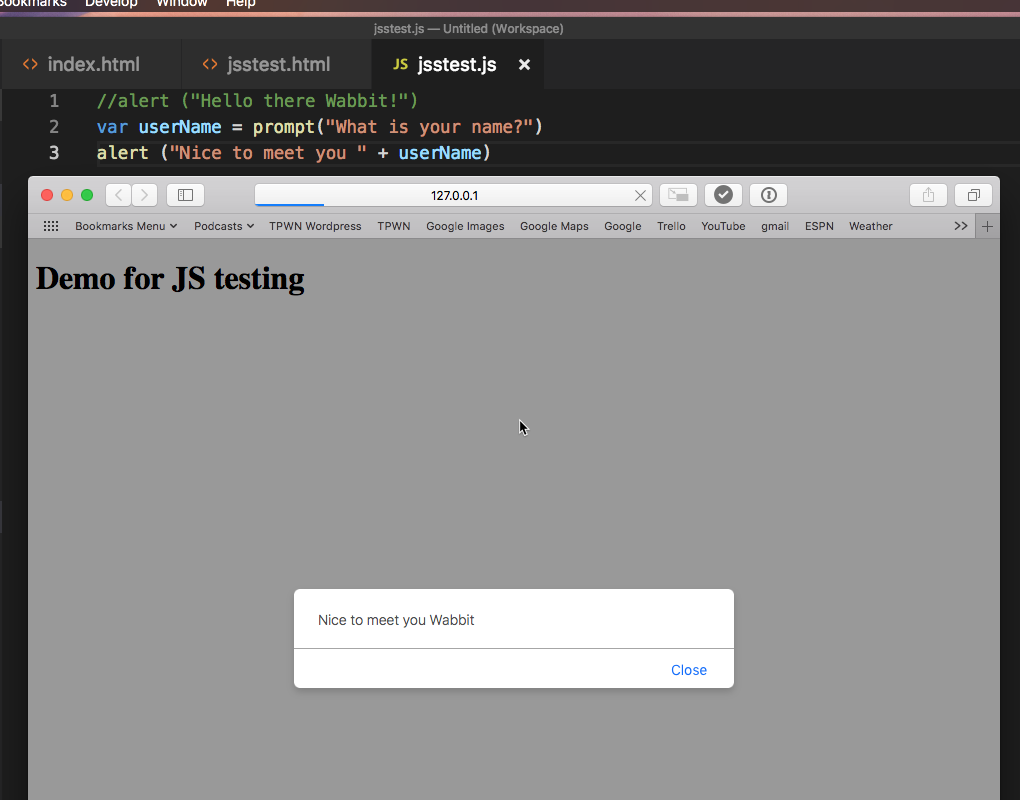This screenshot has height=800, width=1020.
Task: Stop page loading with address bar X
Action: click(x=640, y=196)
